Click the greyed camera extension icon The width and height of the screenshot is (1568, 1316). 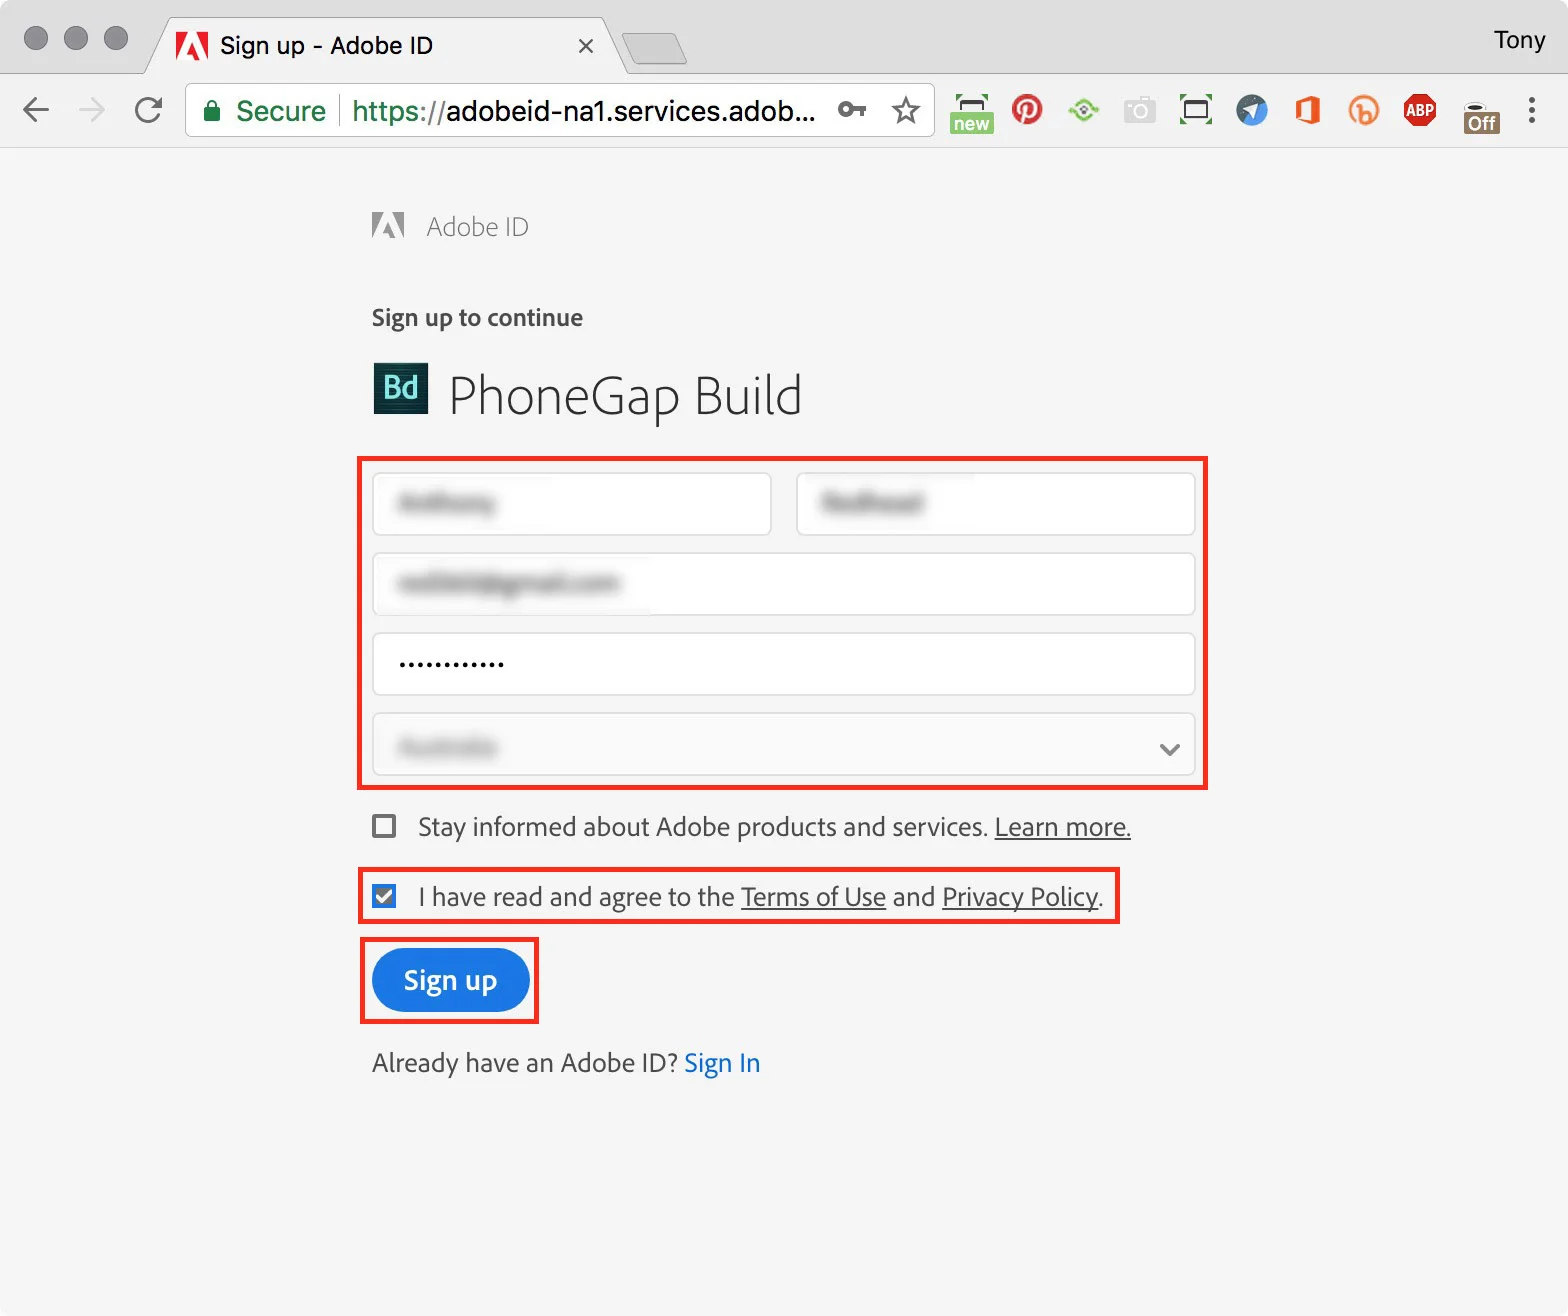(x=1139, y=110)
